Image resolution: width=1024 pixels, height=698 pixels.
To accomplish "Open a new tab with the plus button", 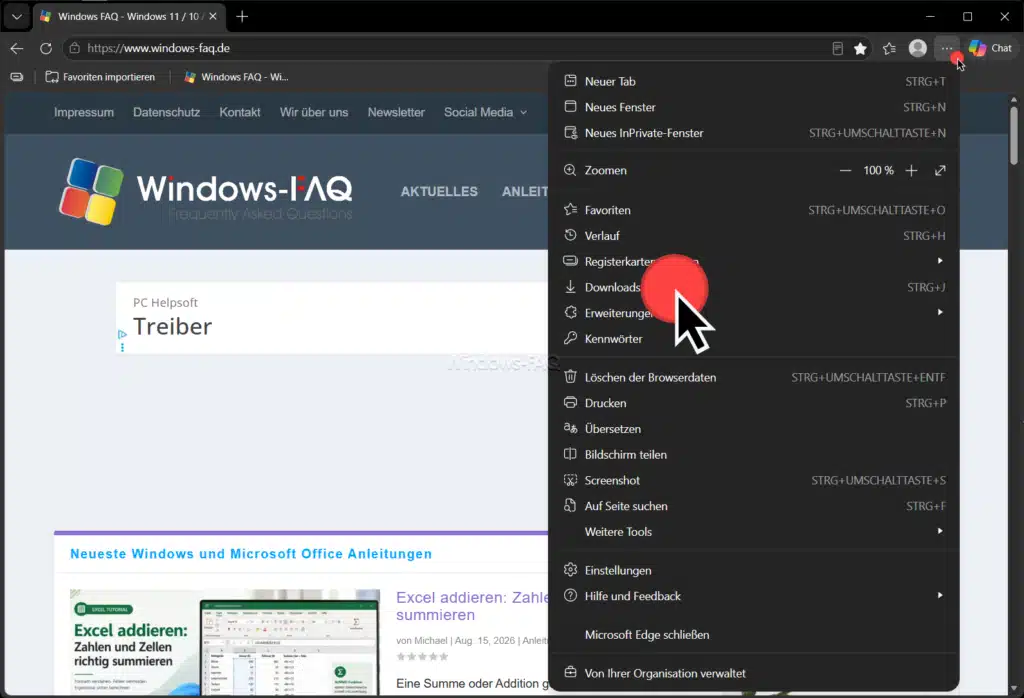I will [x=242, y=16].
